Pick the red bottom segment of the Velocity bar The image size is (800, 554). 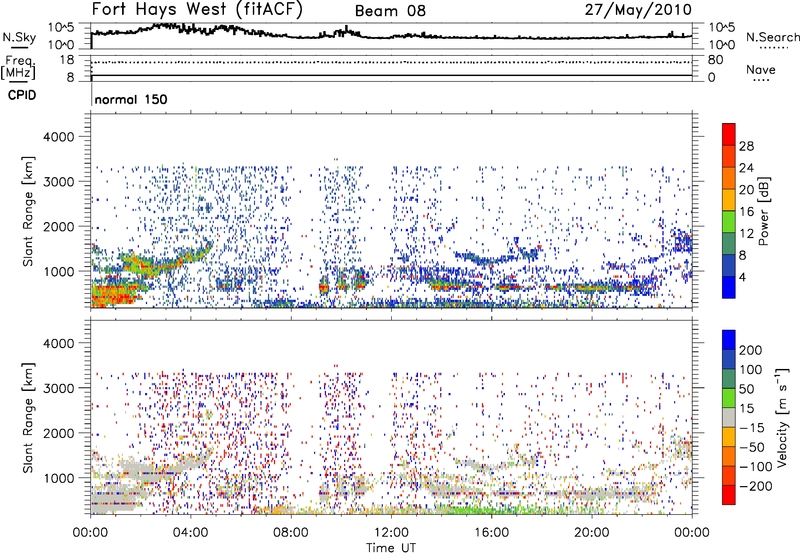click(729, 495)
